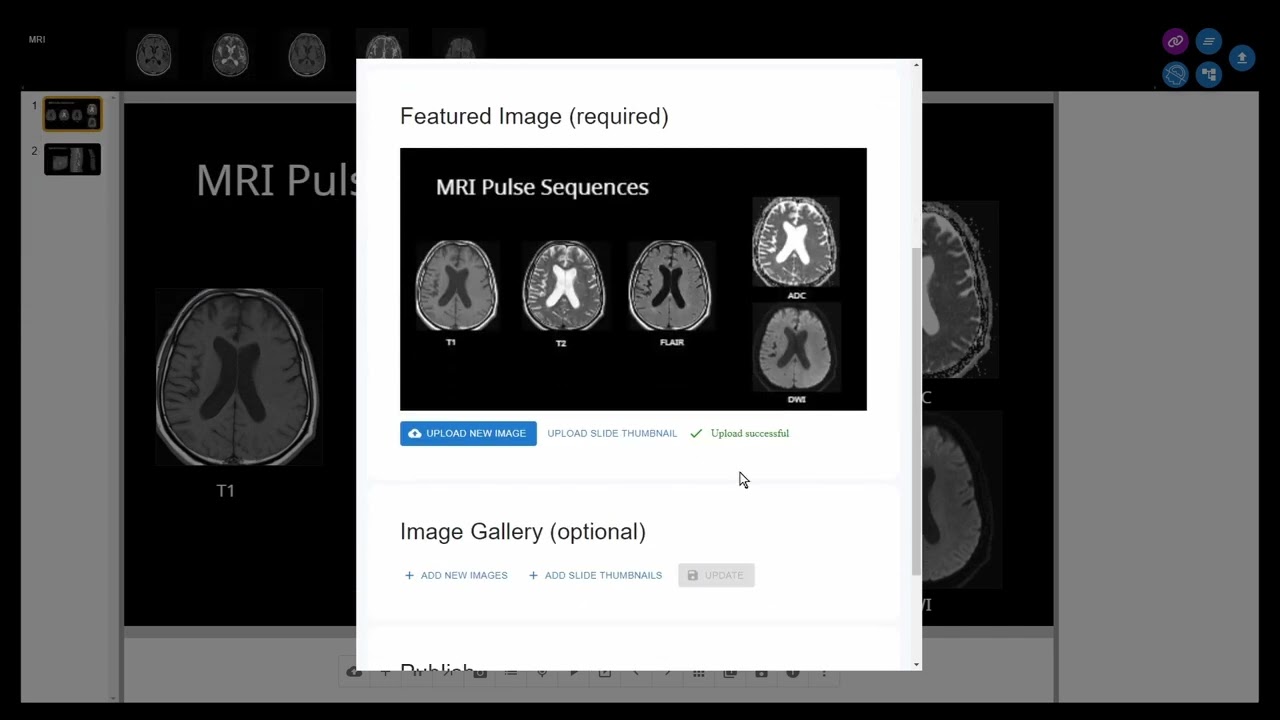The width and height of the screenshot is (1280, 720).
Task: Select slide 2 thumbnail in slide panel
Action: pyautogui.click(x=72, y=160)
